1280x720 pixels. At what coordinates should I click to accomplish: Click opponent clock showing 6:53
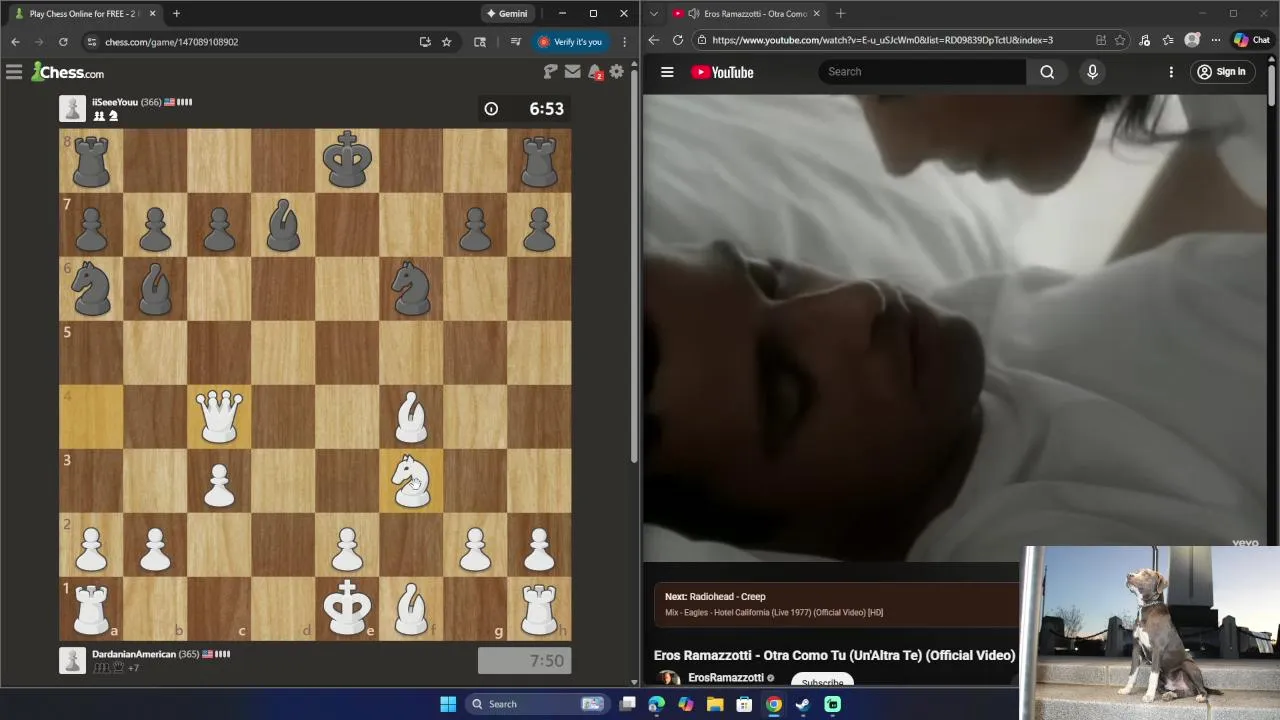(x=525, y=109)
